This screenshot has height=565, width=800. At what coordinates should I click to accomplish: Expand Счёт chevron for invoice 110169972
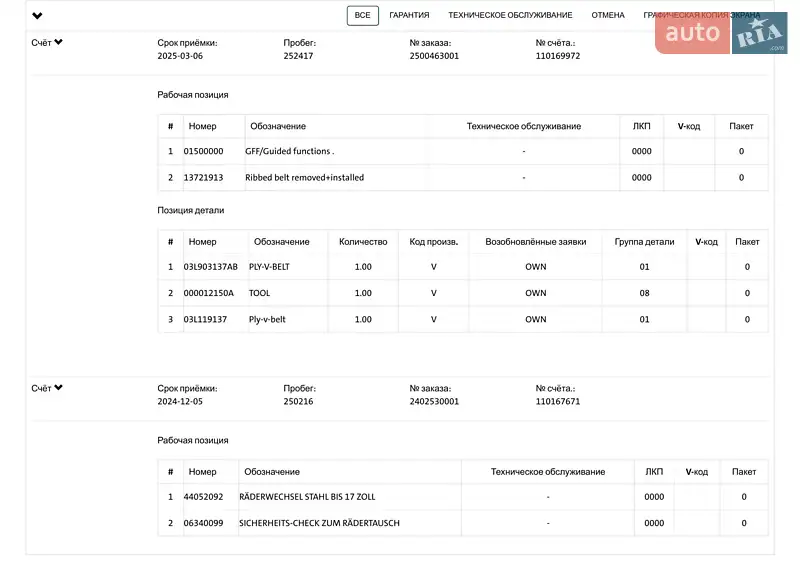(x=58, y=42)
